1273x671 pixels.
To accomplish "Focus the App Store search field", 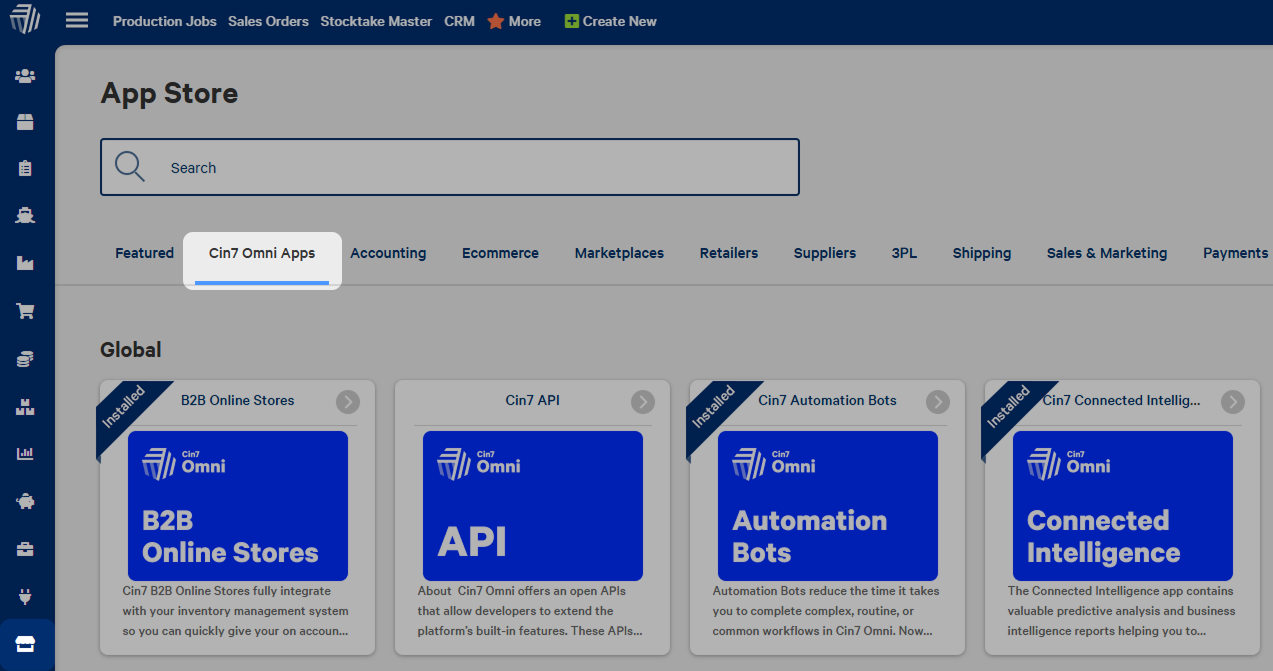I will coord(450,167).
